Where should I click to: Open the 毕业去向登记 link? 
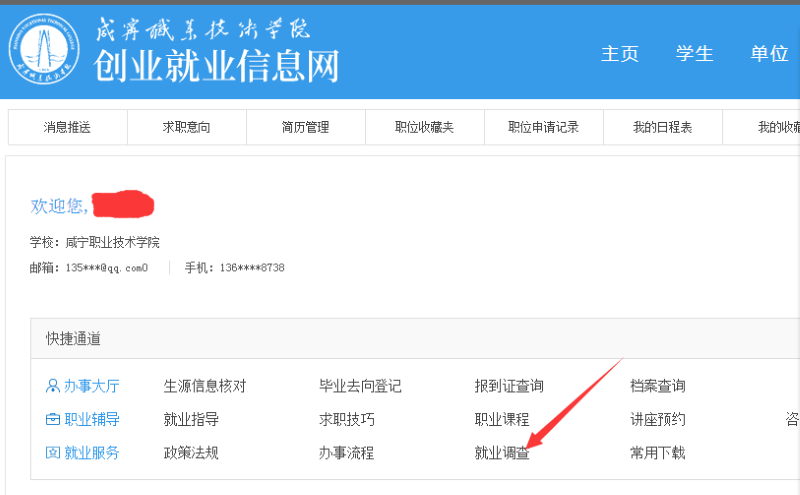(360, 386)
